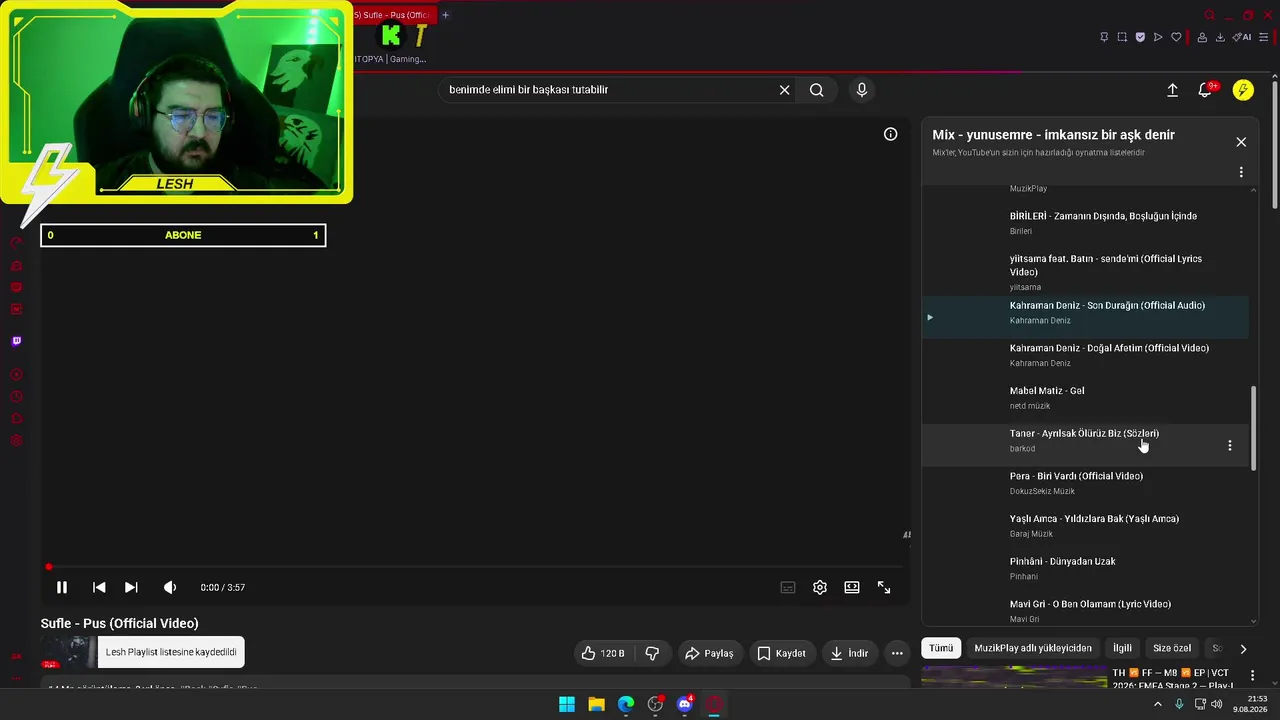Click the search magnifier button
This screenshot has width=1280, height=720.
coord(817,90)
